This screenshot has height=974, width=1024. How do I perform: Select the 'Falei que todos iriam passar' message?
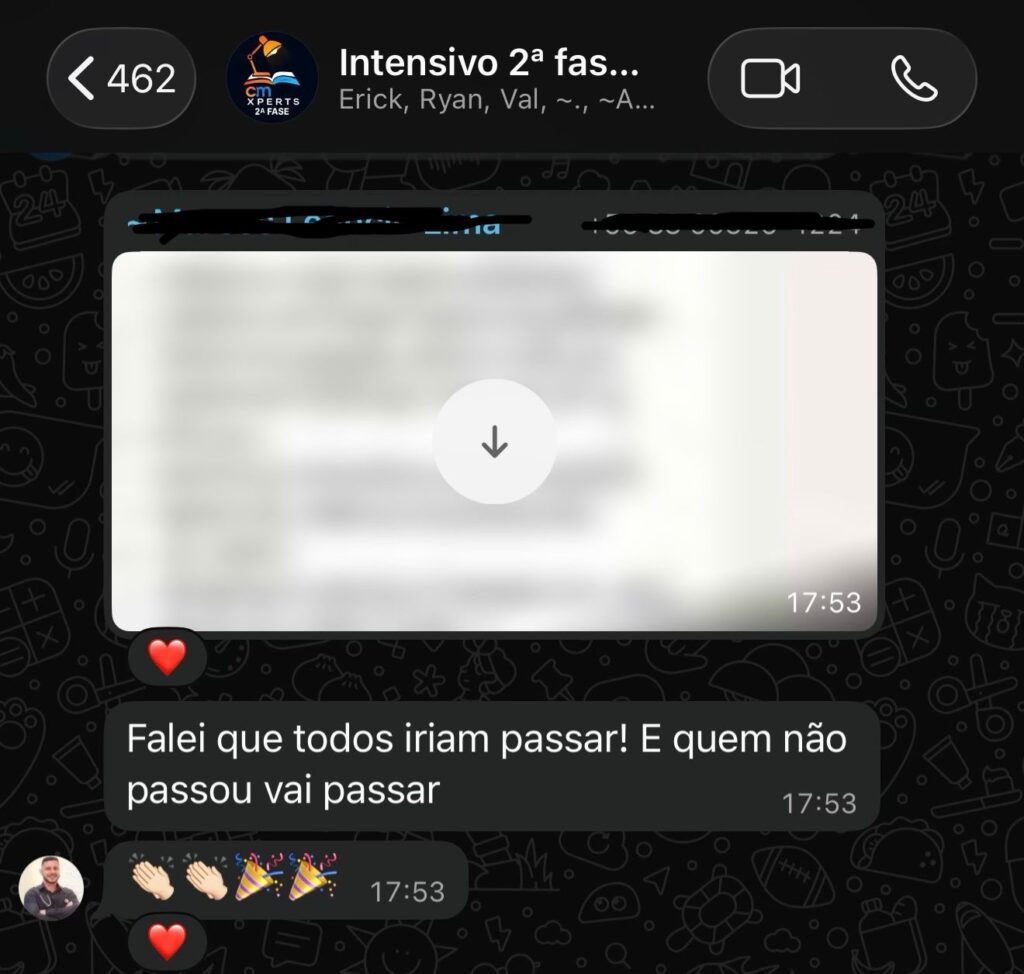click(x=492, y=766)
